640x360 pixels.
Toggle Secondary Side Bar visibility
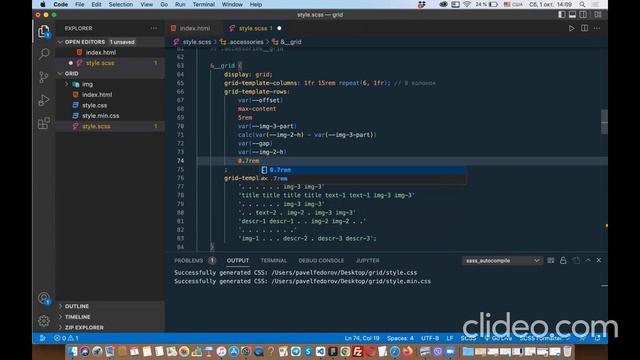pyautogui.click(x=583, y=15)
